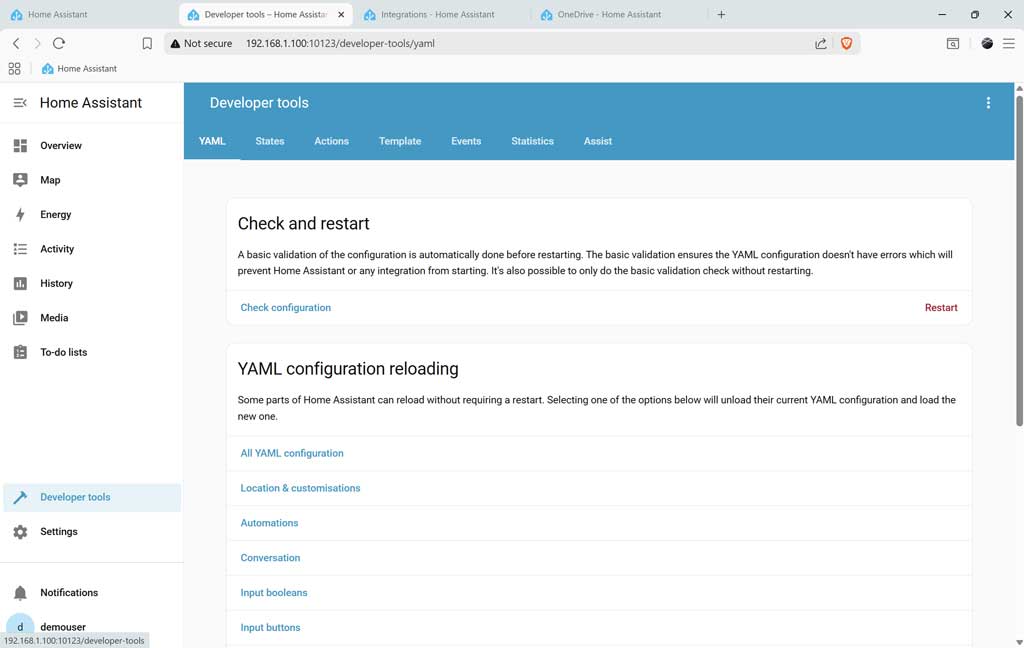
Task: Open Developer tools three-dot overflow menu
Action: point(988,103)
